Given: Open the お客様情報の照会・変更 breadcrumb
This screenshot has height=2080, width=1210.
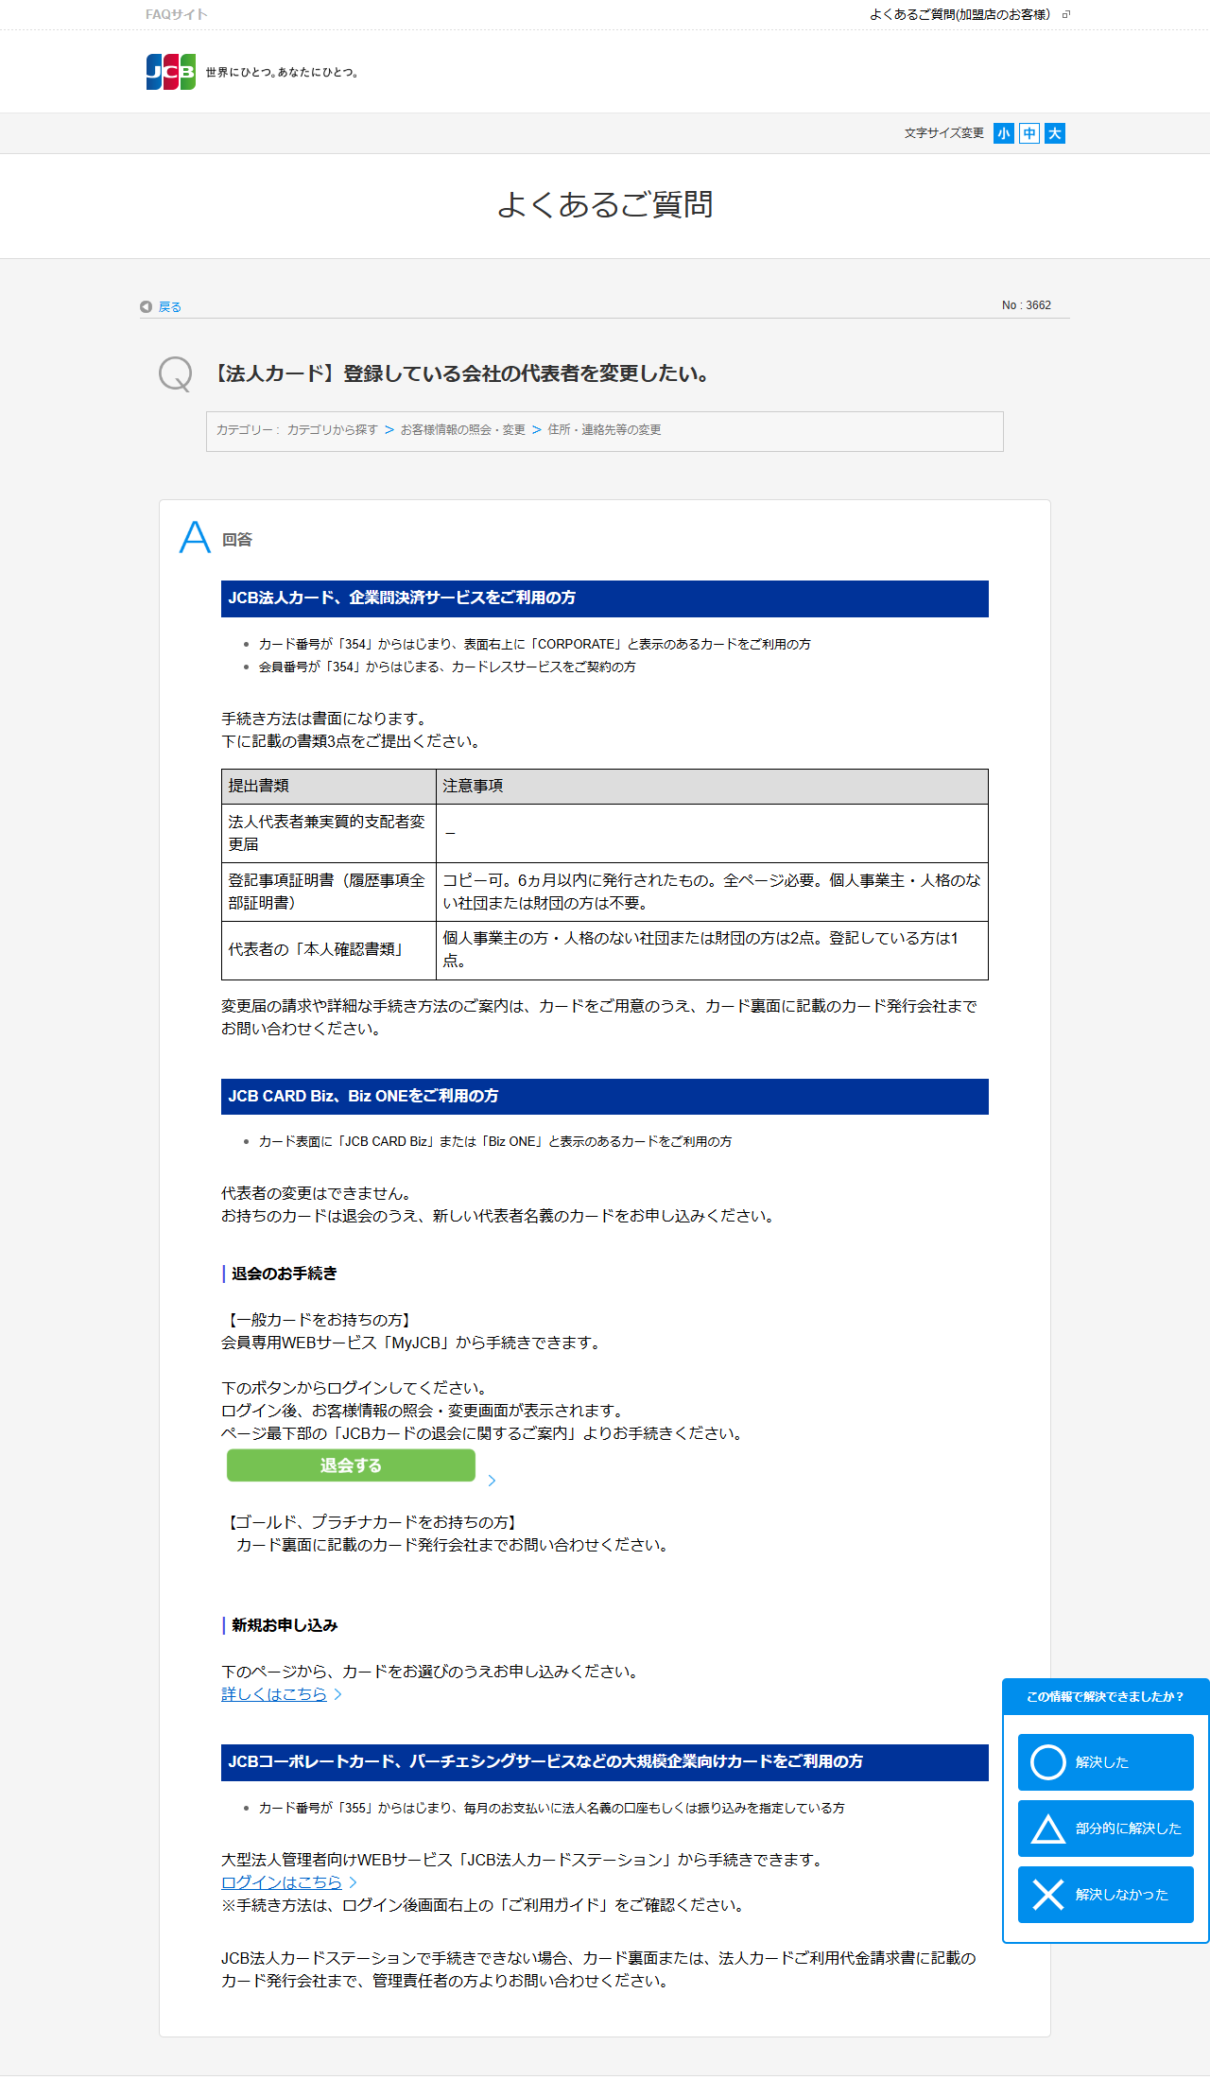Looking at the screenshot, I should 463,430.
